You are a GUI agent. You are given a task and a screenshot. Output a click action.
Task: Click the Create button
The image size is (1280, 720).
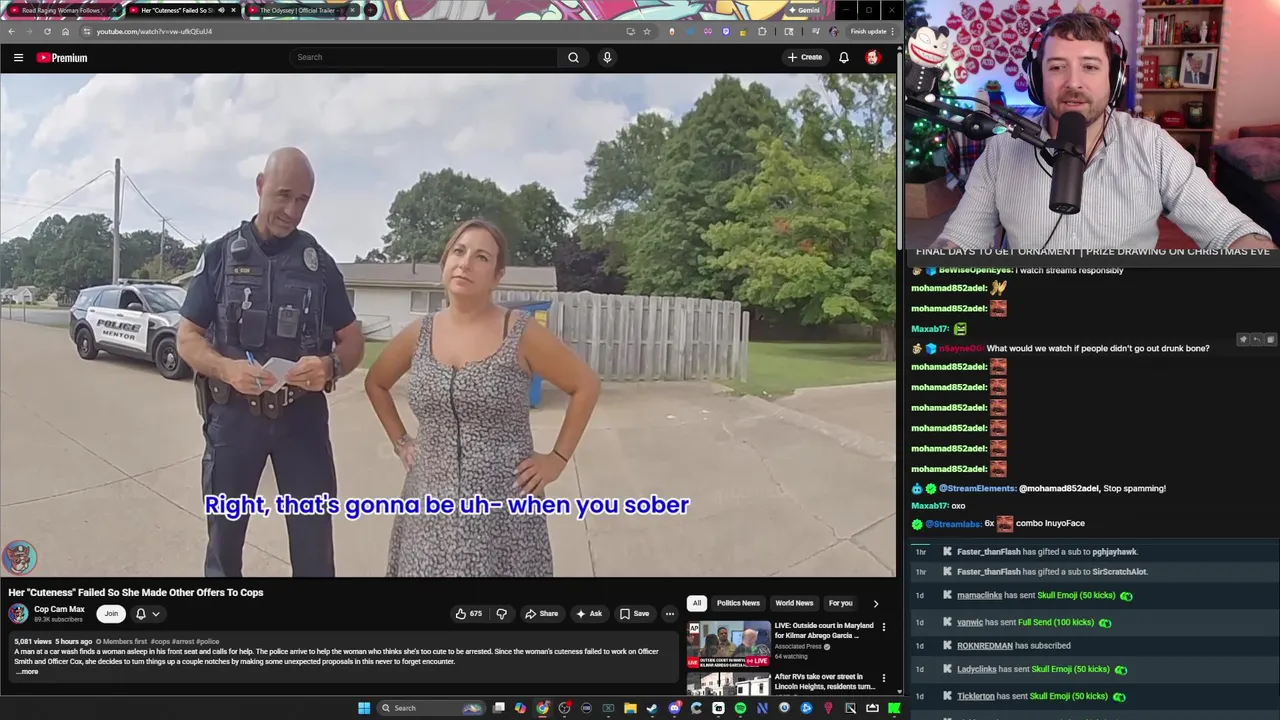pos(805,57)
